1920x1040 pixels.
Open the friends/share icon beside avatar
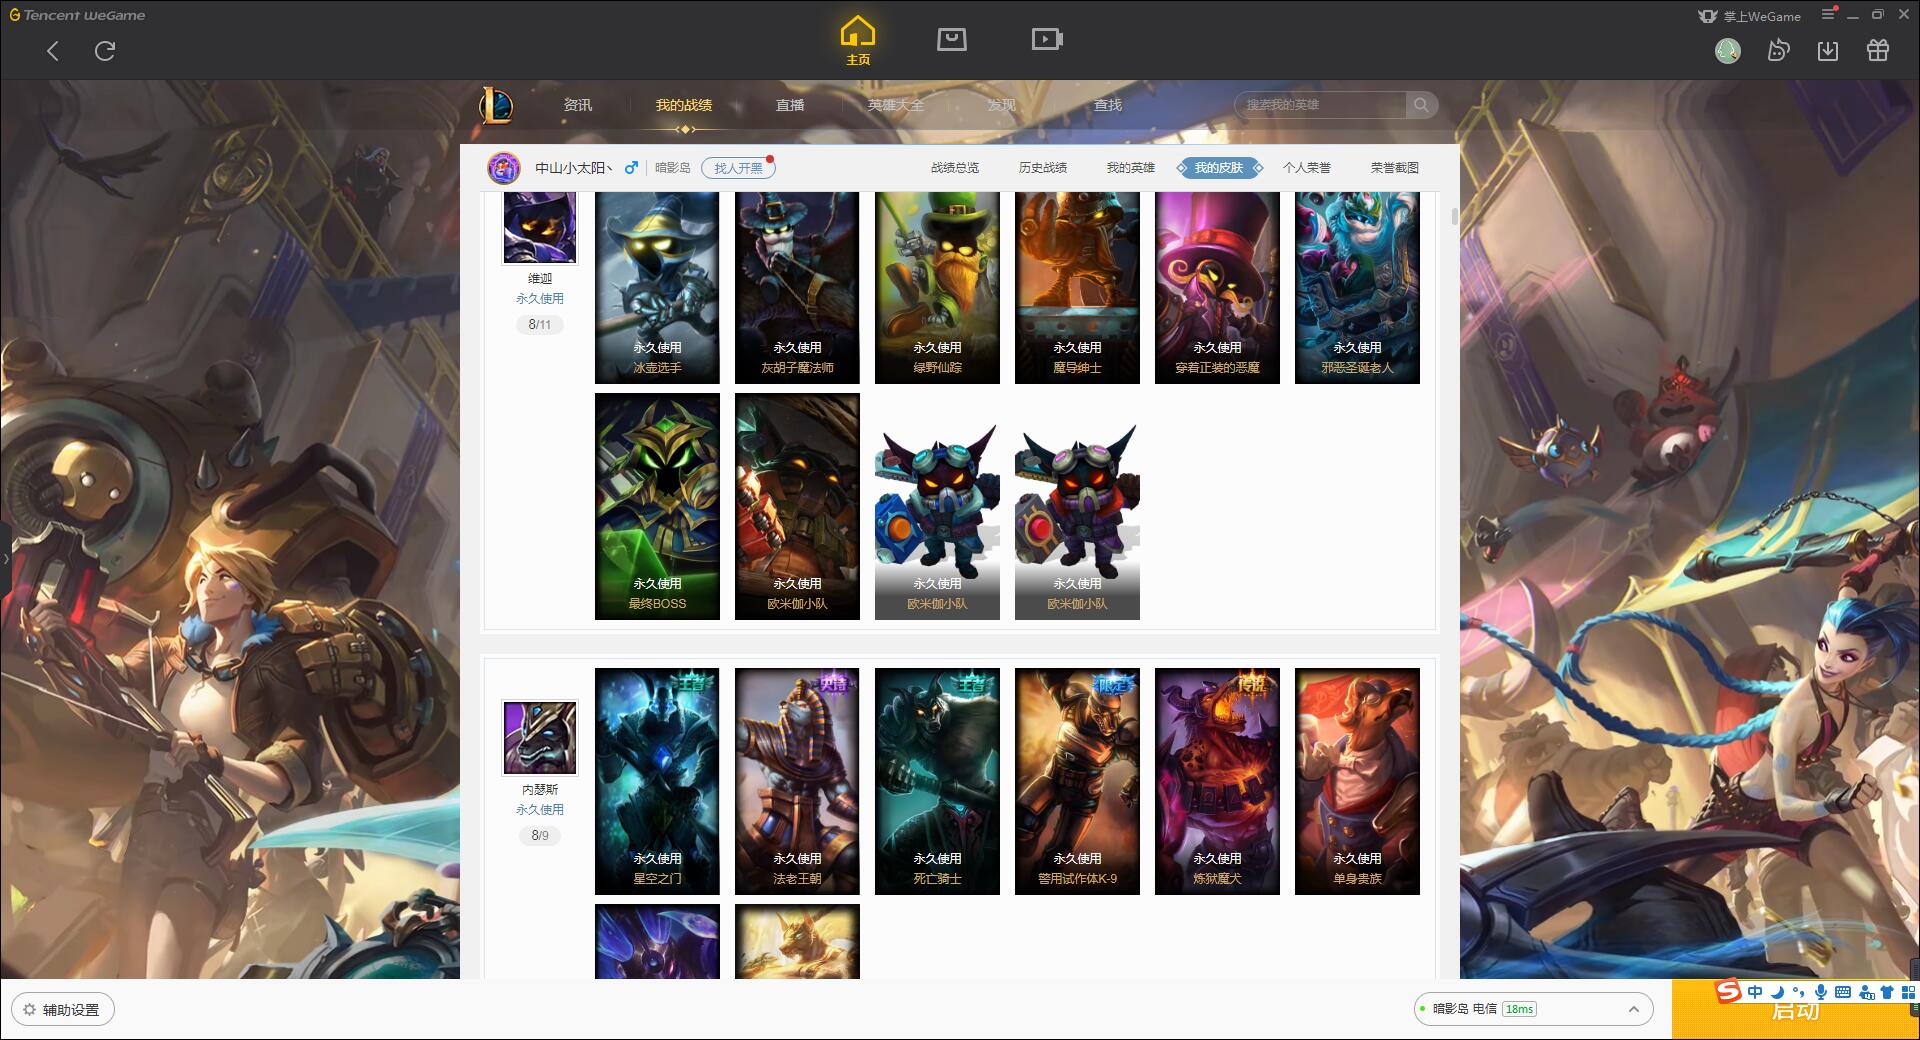(1778, 50)
